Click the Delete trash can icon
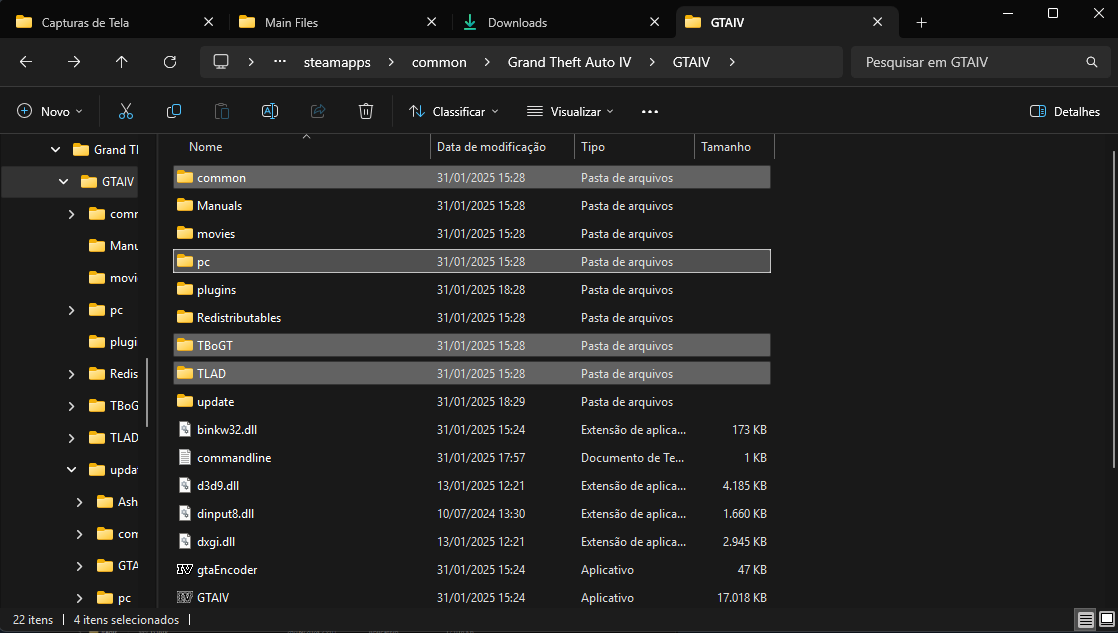Image resolution: width=1118 pixels, height=633 pixels. pos(366,111)
